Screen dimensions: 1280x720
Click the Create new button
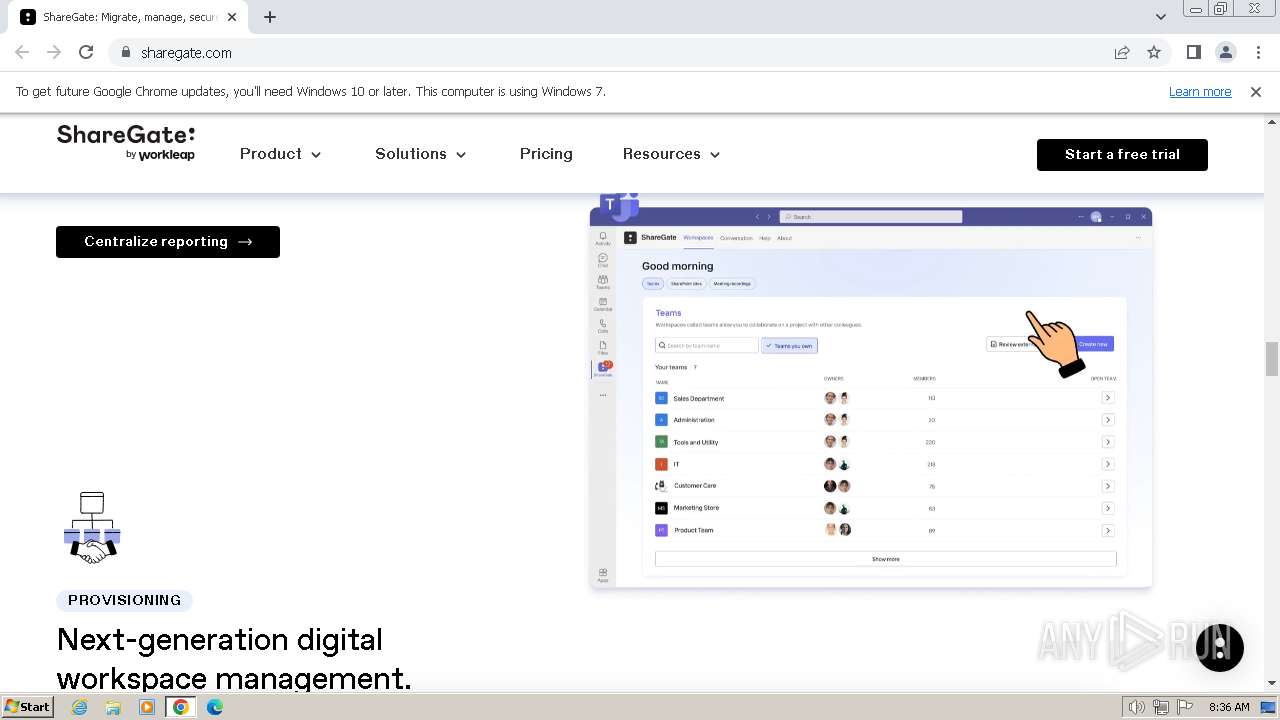point(1094,344)
